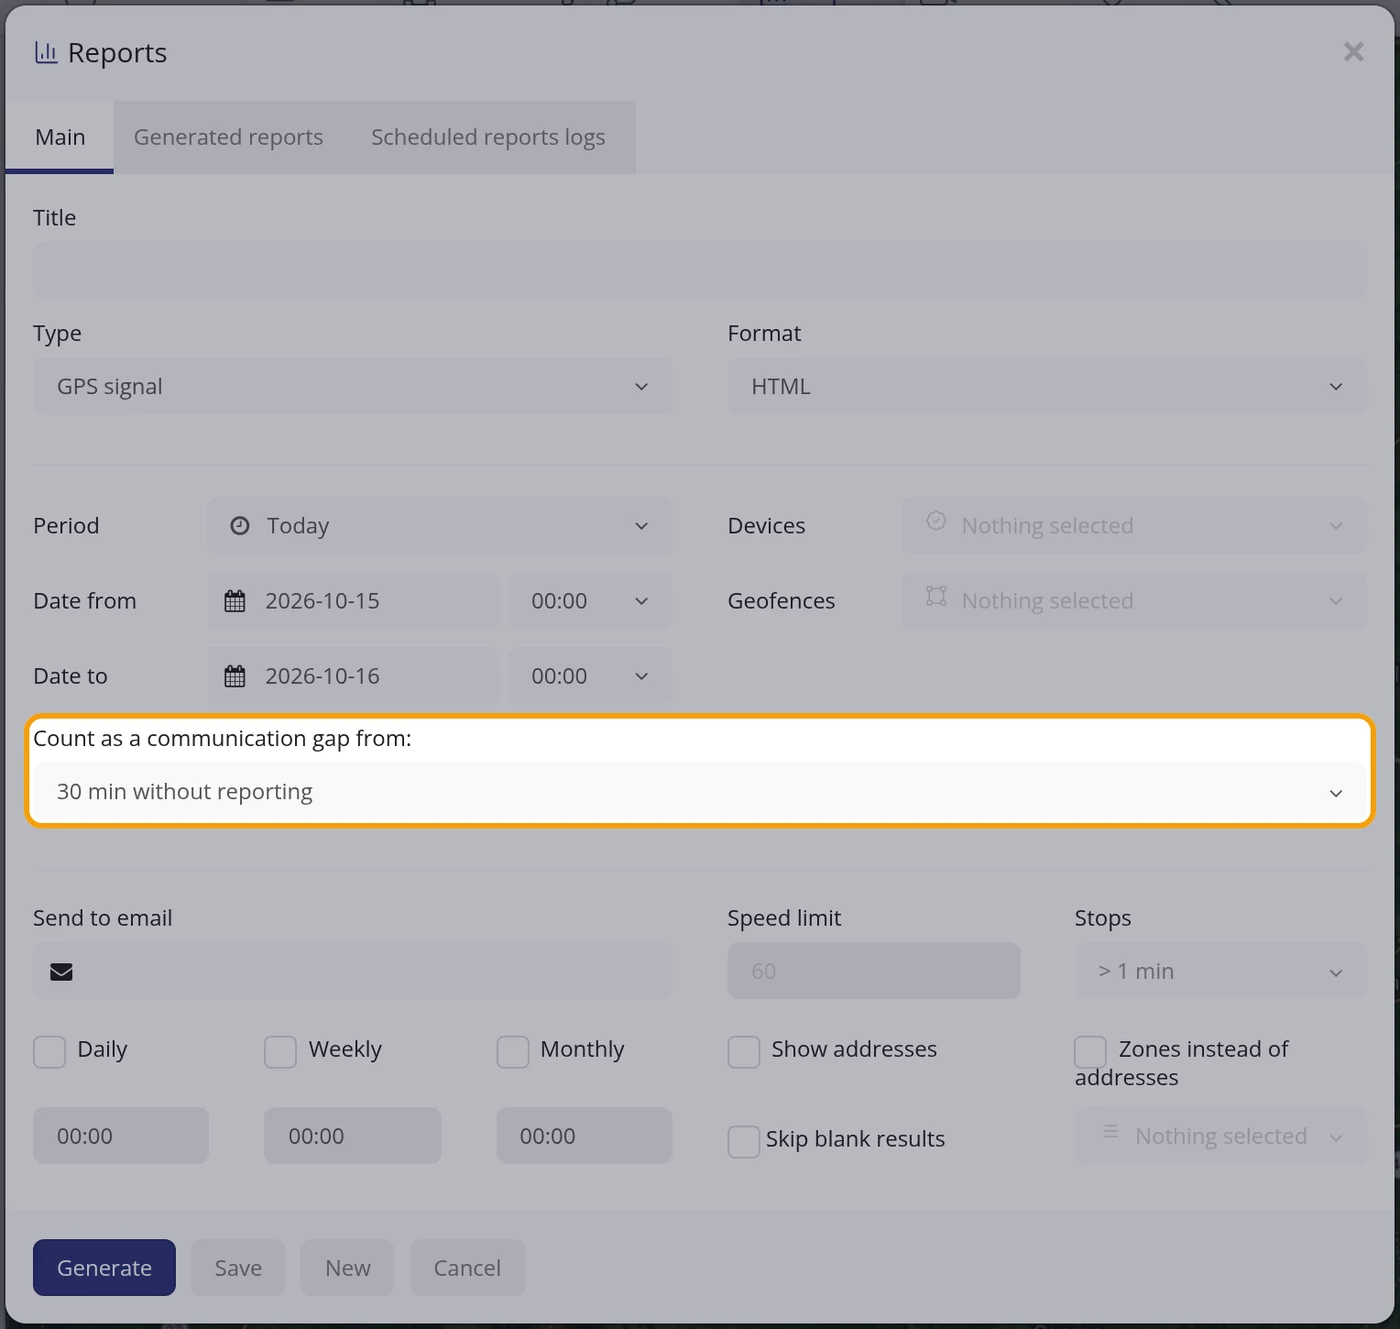Click the Reports bar chart icon
The width and height of the screenshot is (1400, 1329).
pos(46,53)
